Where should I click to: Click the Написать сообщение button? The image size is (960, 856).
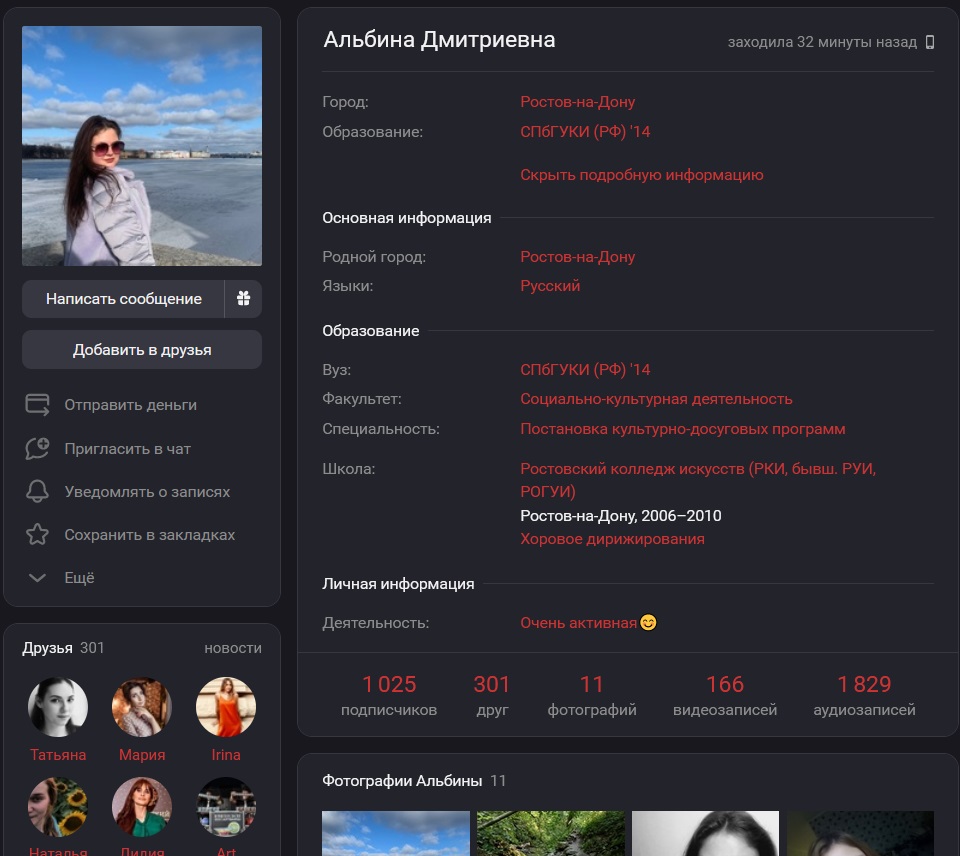pos(123,299)
